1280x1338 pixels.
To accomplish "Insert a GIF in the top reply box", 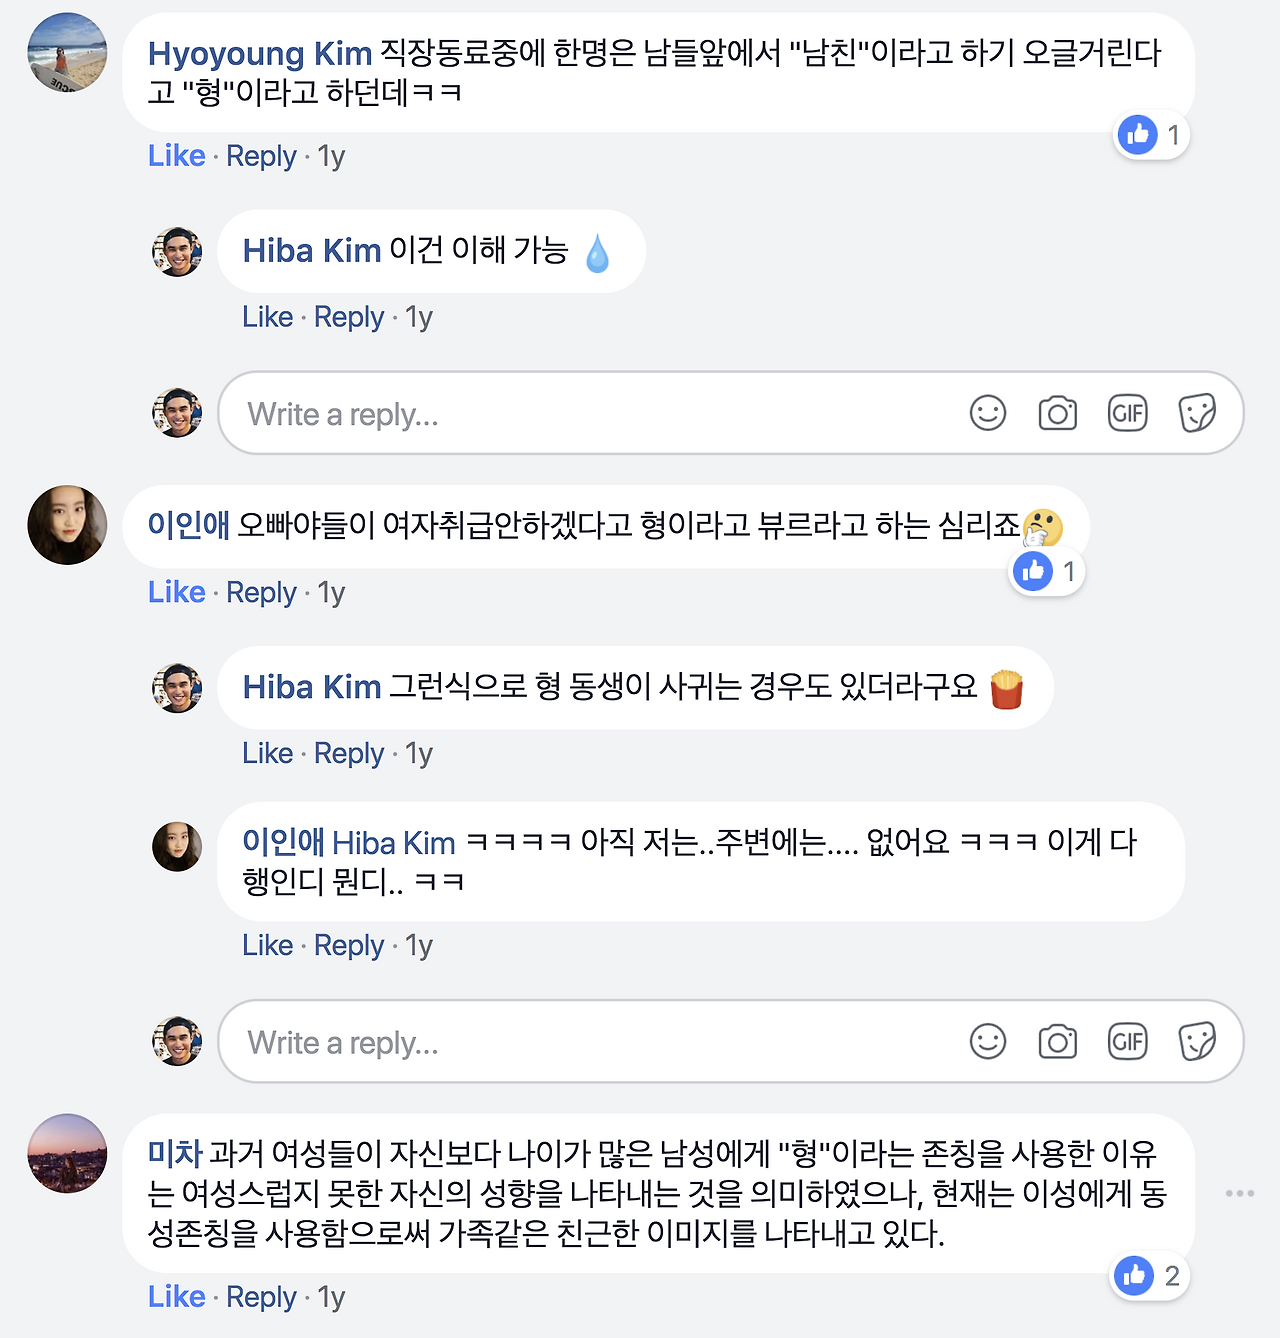I will coord(1127,412).
